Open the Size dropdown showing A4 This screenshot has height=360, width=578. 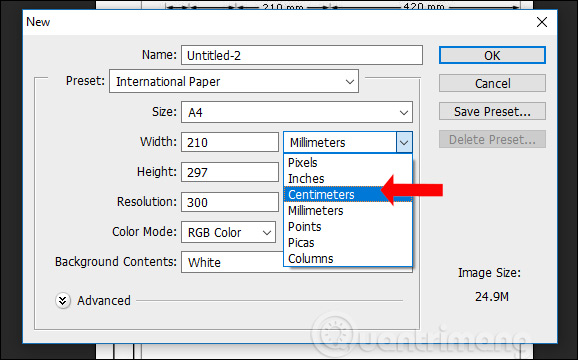(297, 112)
